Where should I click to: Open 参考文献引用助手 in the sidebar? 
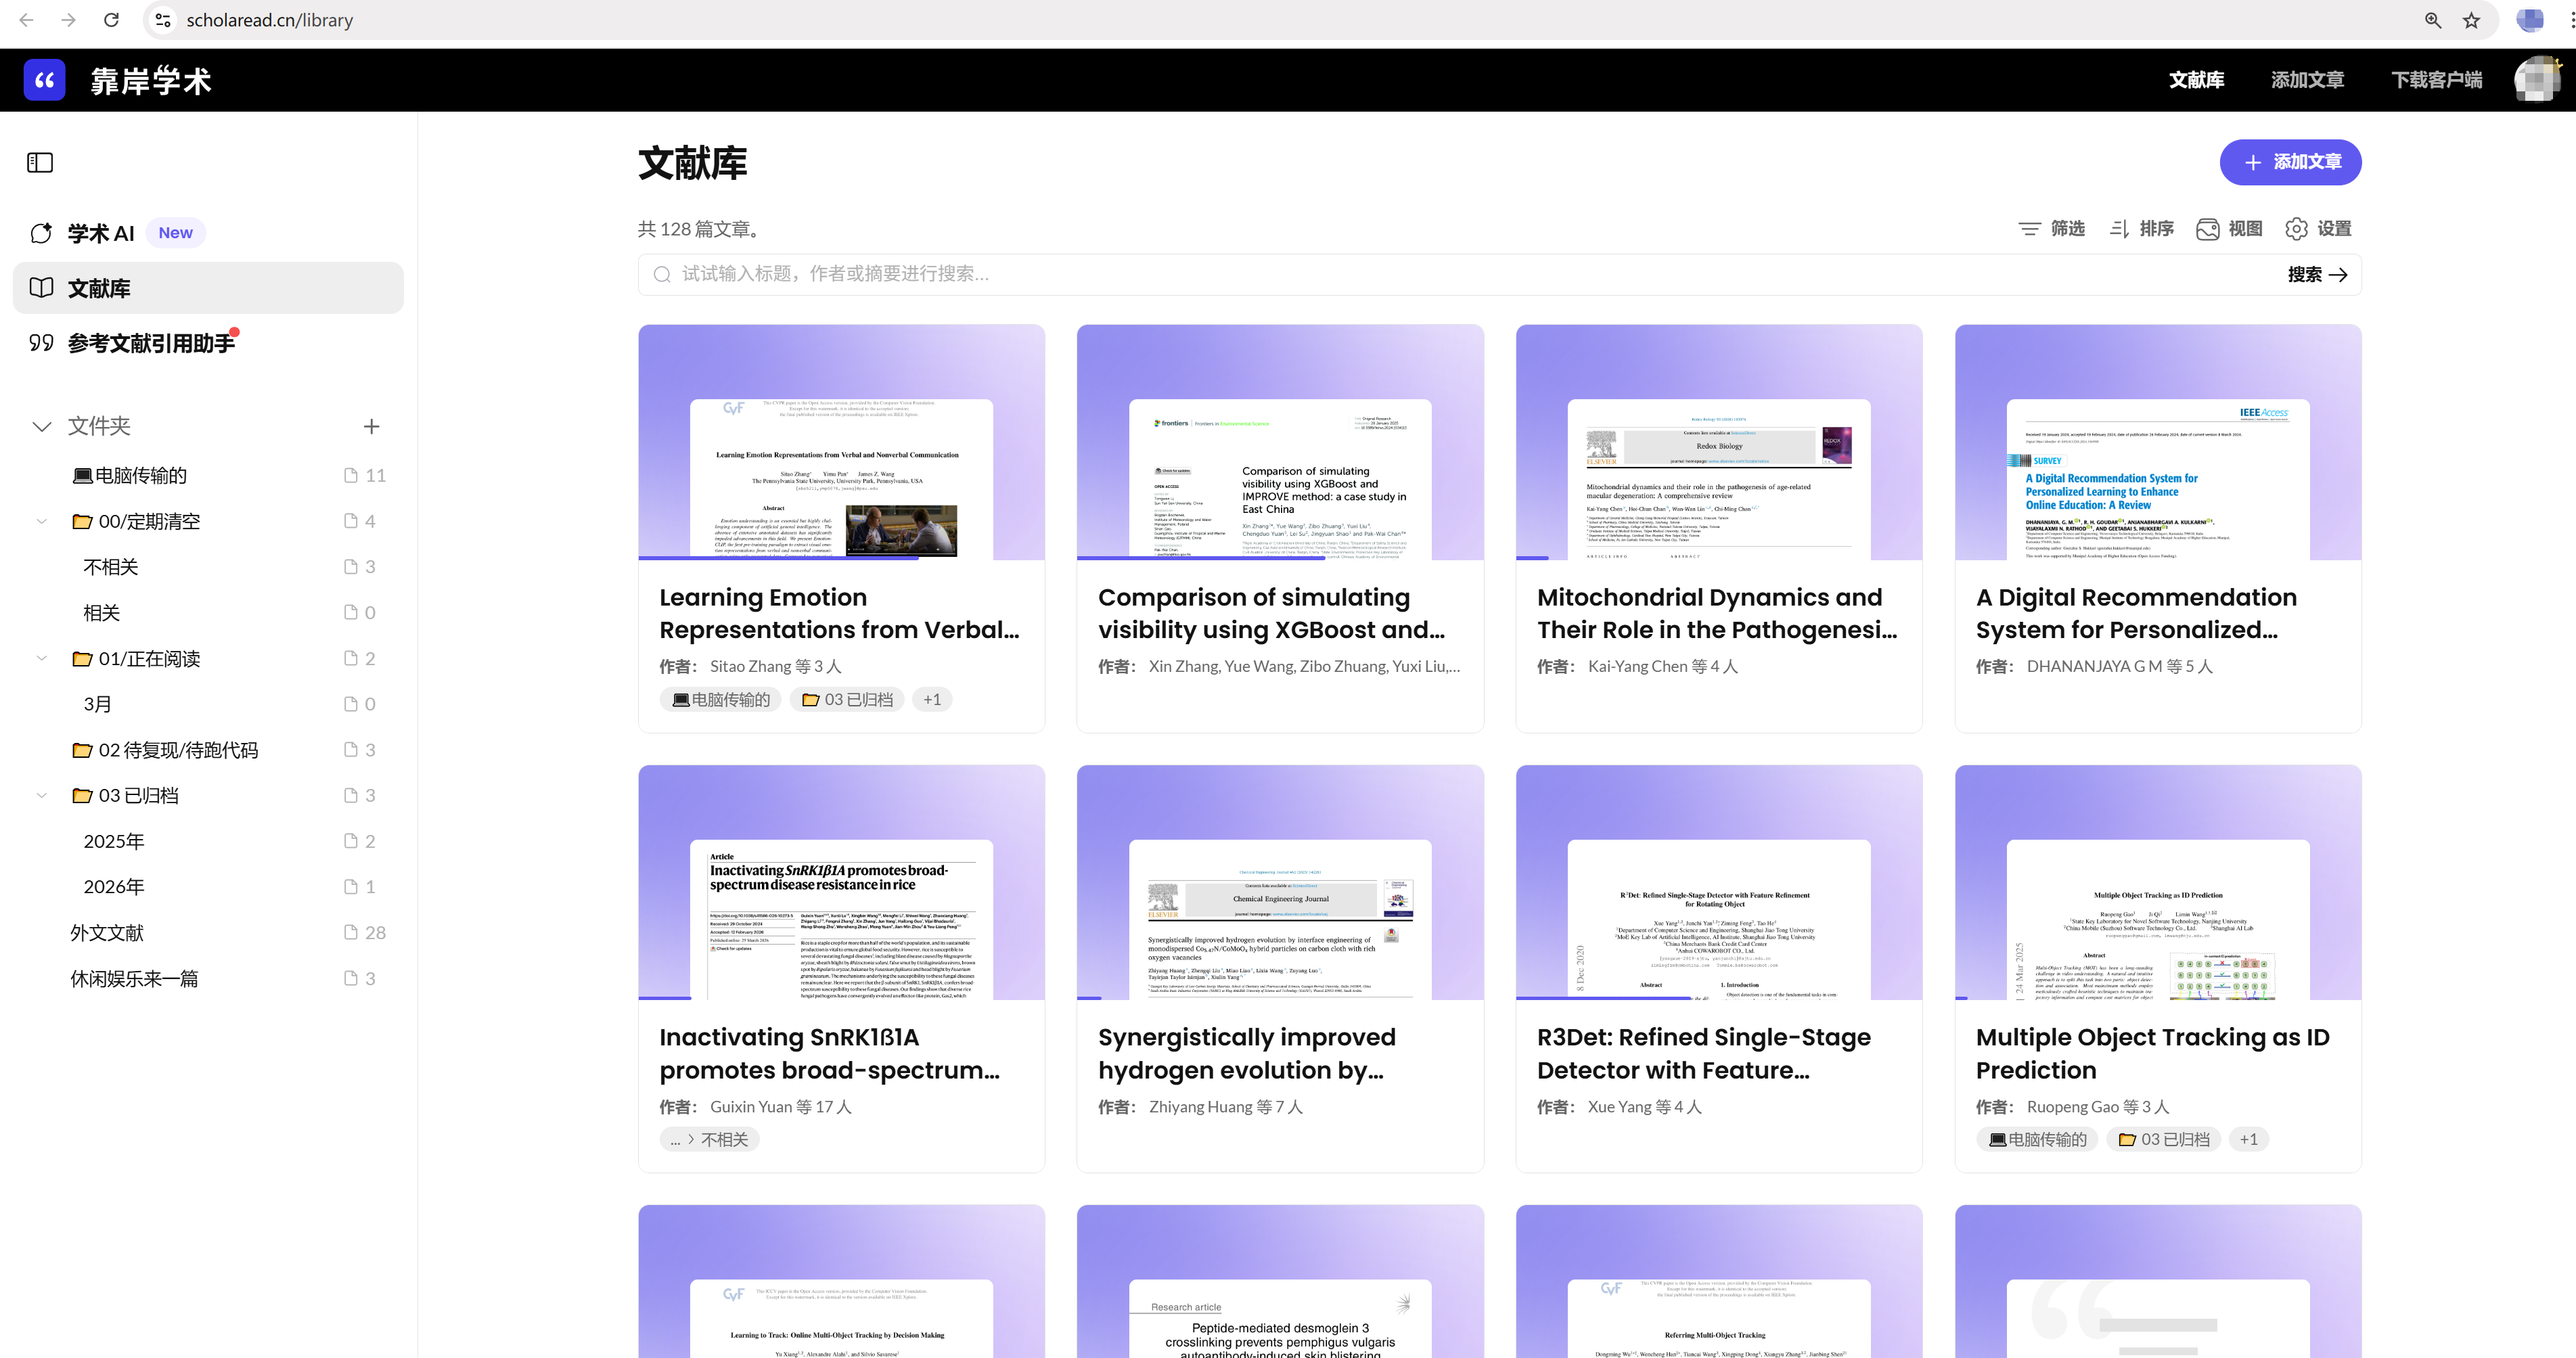tap(151, 343)
